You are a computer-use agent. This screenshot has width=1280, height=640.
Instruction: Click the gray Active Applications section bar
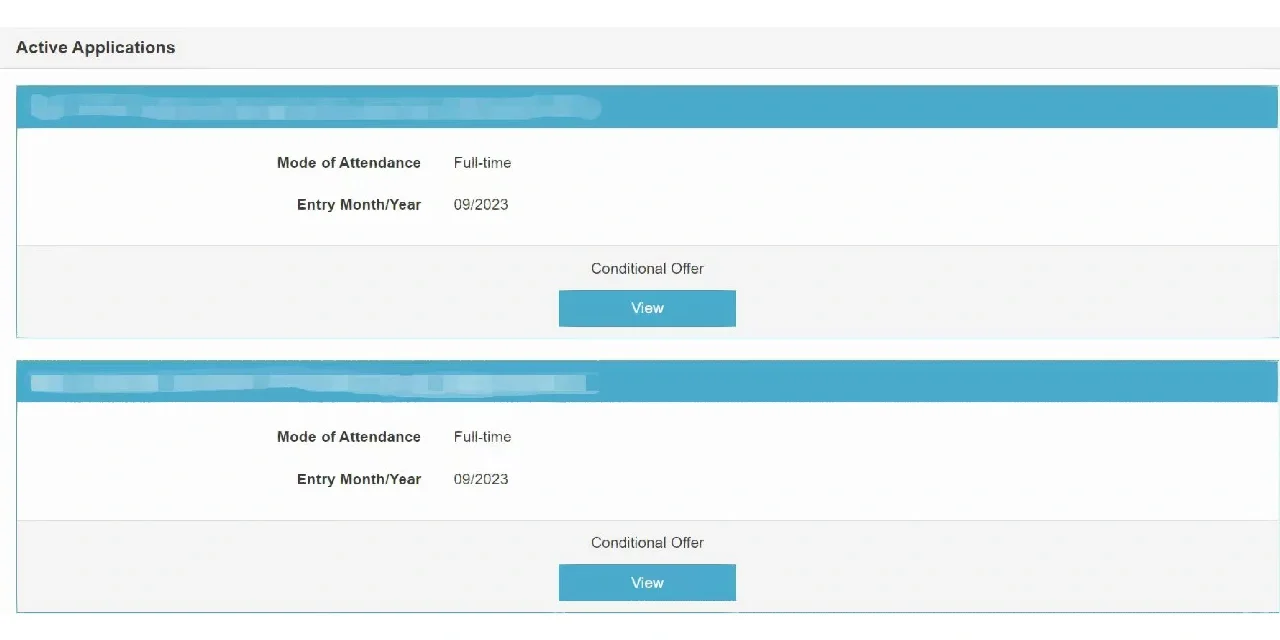[x=700, y=48]
